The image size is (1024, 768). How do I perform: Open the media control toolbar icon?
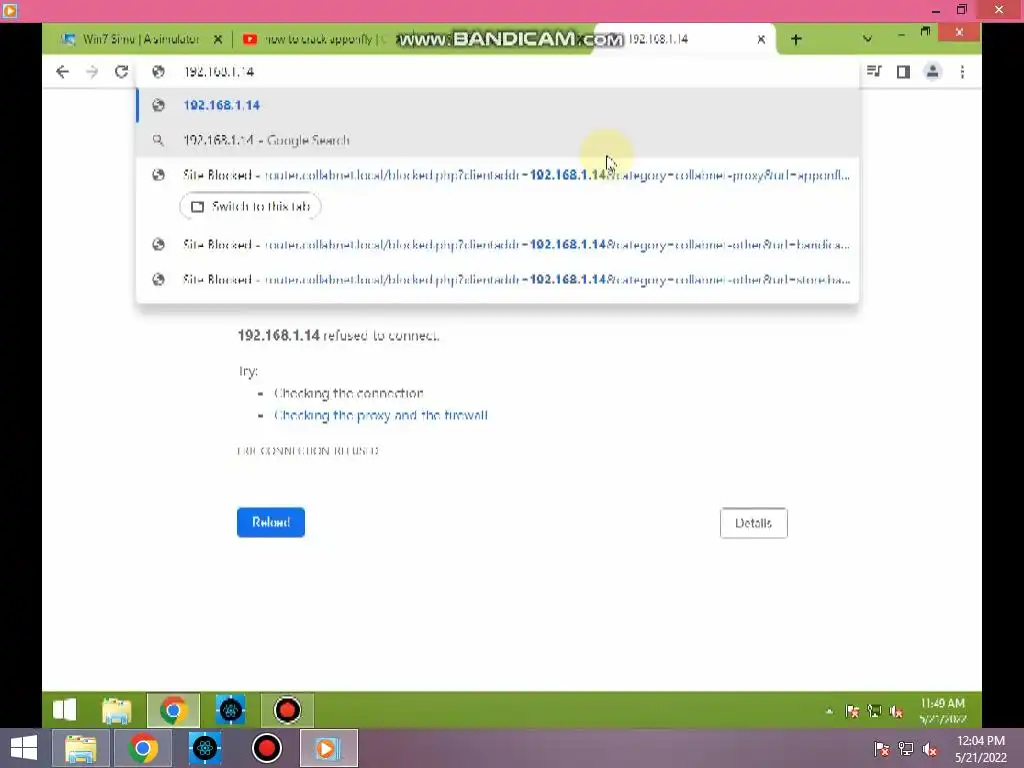coord(874,72)
